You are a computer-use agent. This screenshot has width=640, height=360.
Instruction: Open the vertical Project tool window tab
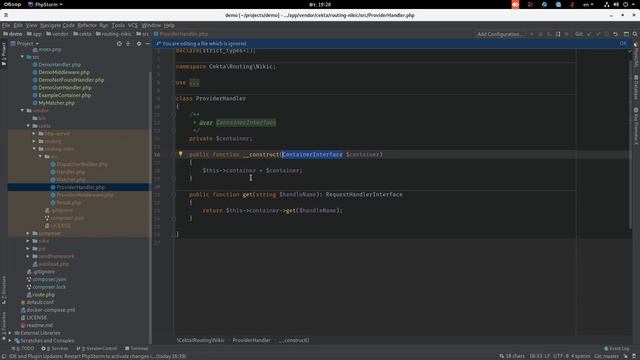tap(4, 54)
